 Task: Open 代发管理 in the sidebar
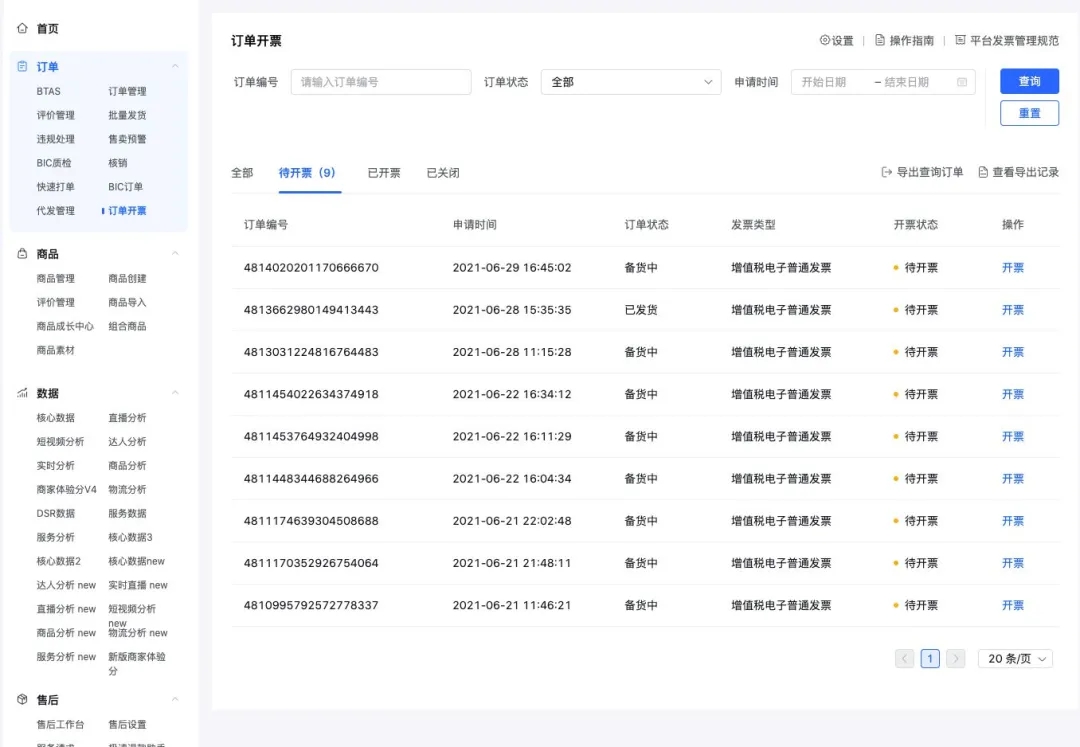56,211
